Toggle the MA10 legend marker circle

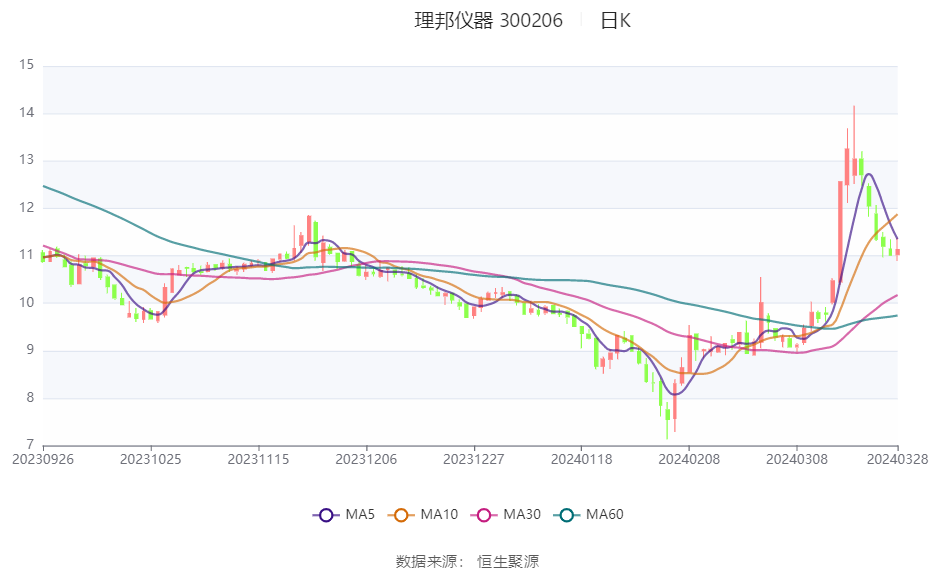(x=401, y=515)
